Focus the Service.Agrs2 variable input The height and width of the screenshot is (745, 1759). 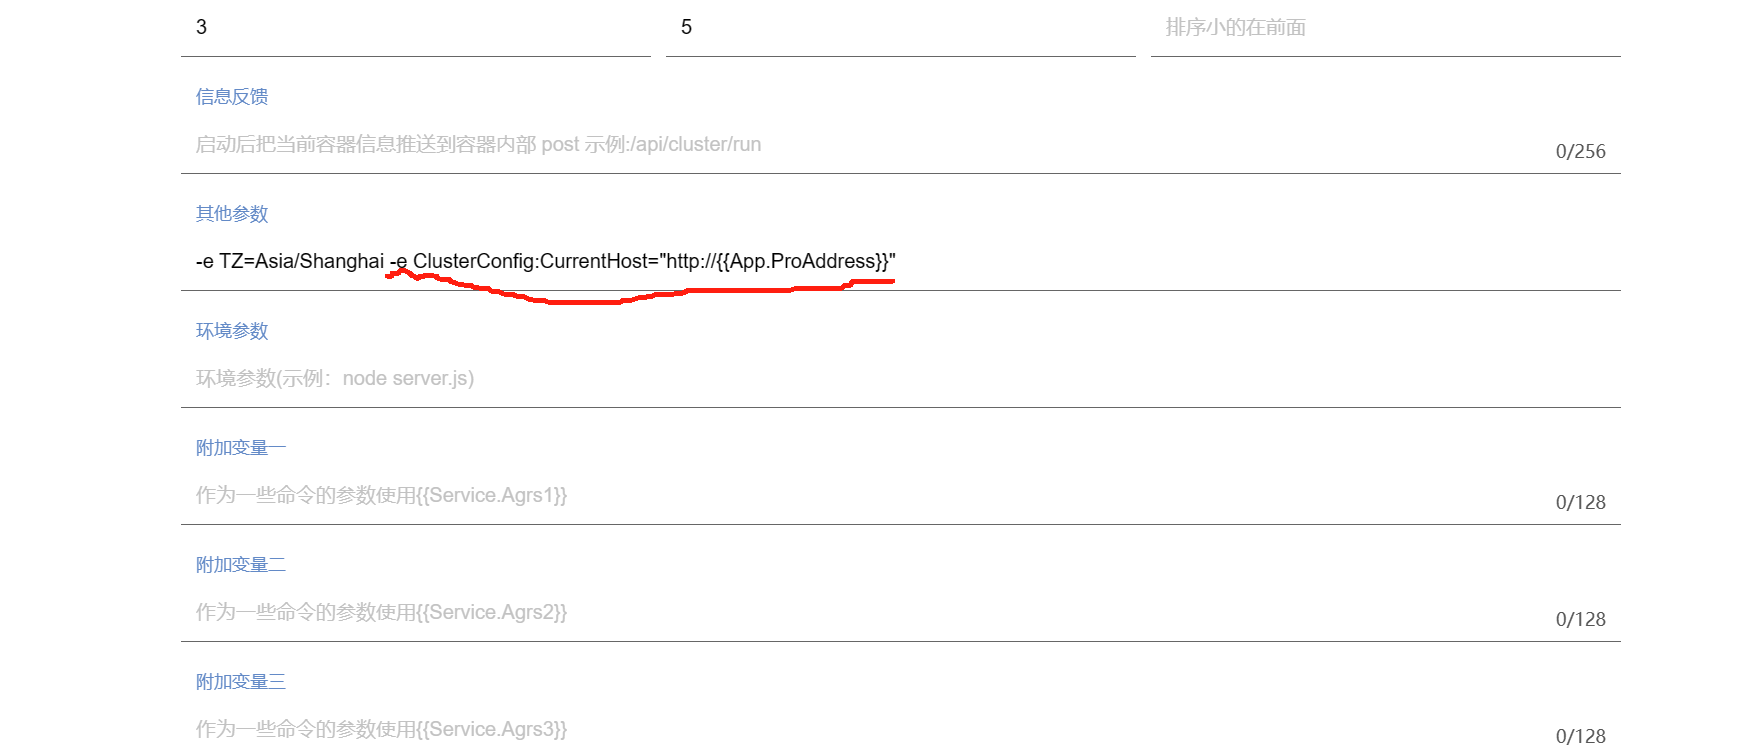click(868, 612)
